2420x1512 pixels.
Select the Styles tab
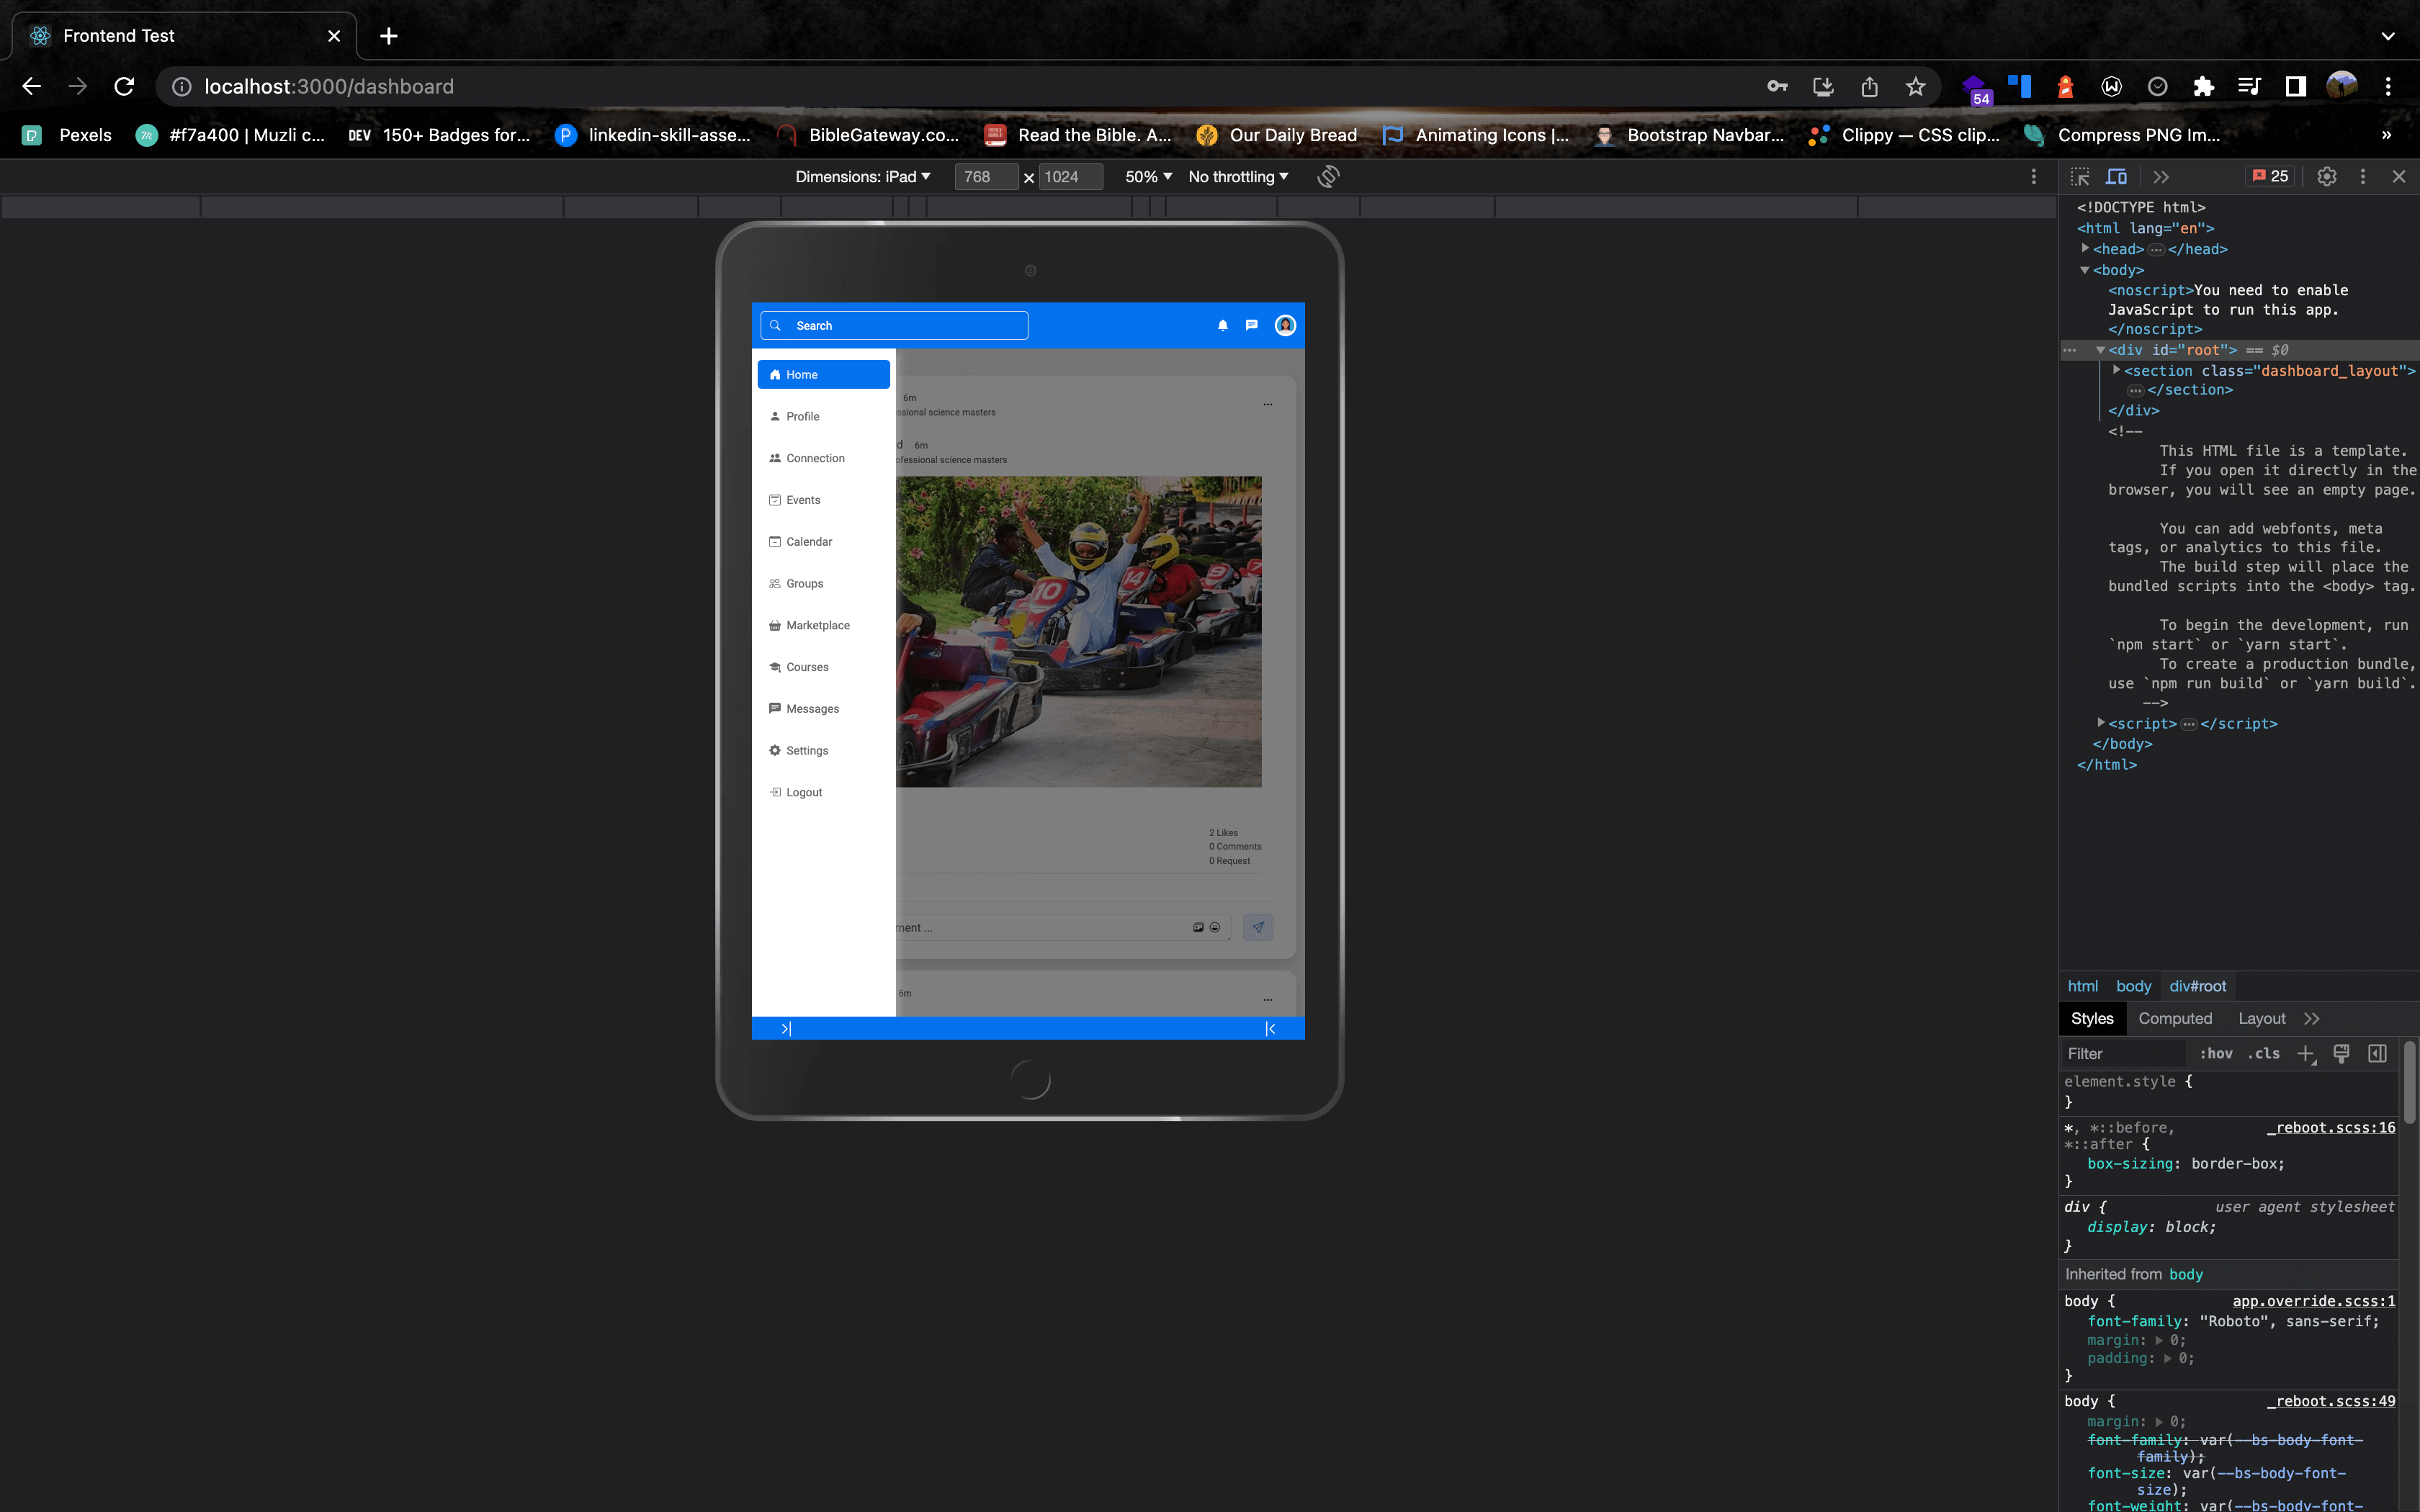point(2092,1019)
